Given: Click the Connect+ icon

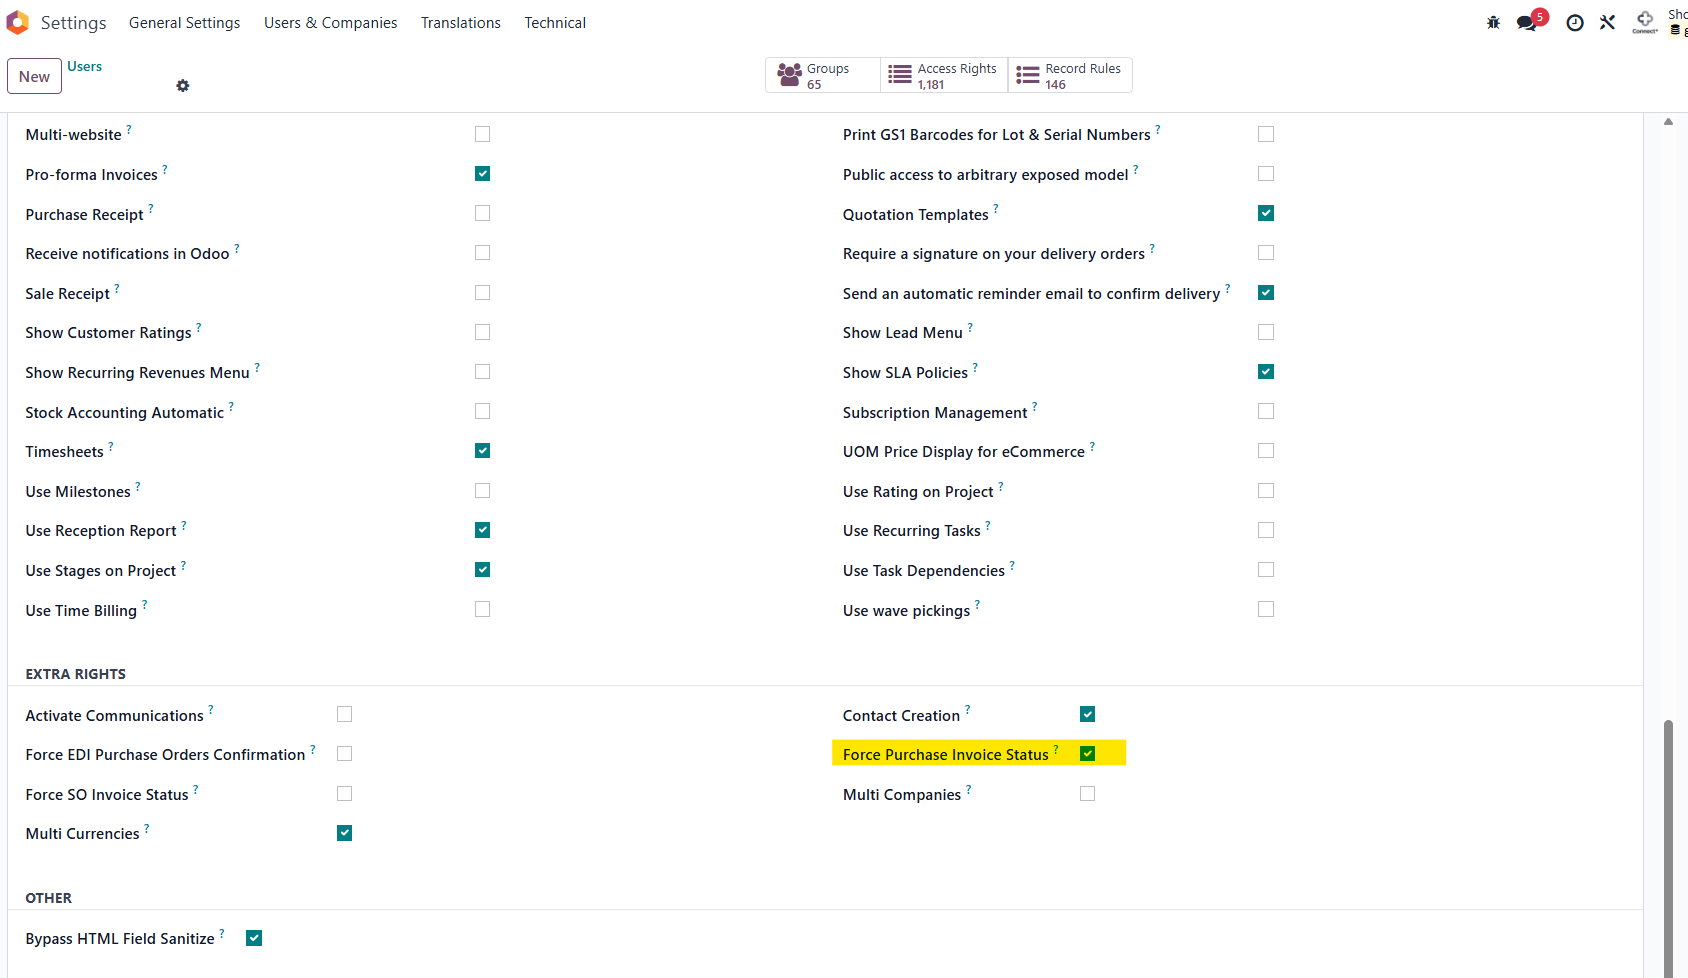Looking at the screenshot, I should 1645,21.
